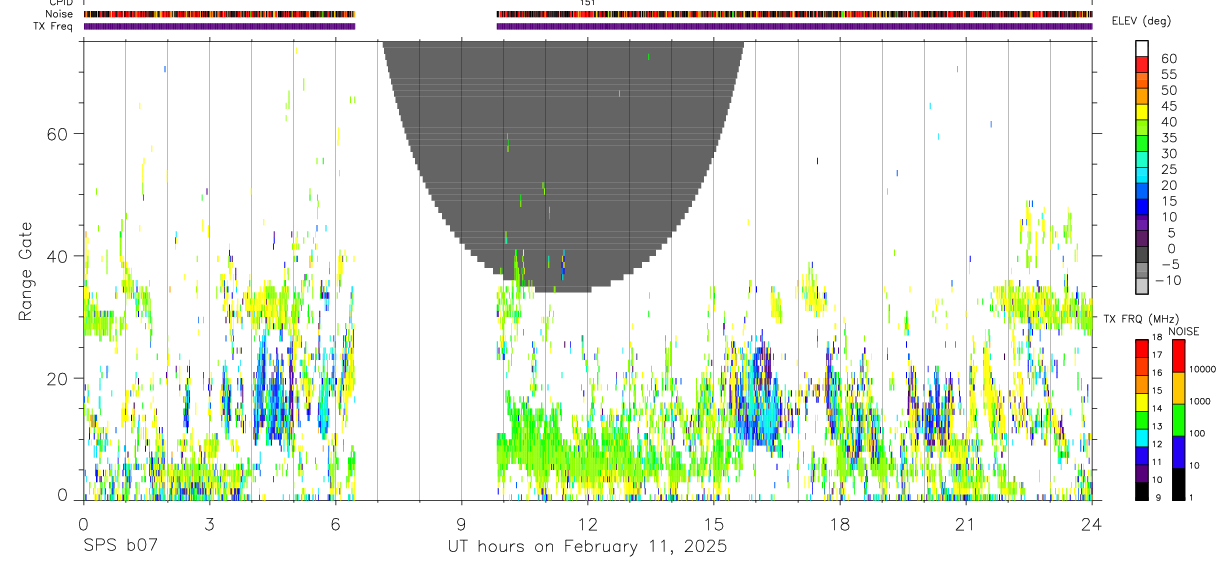Image resolution: width=1228 pixels, height=567 pixels.
Task: Click x-axis tick label '24'
Action: [x=1092, y=524]
